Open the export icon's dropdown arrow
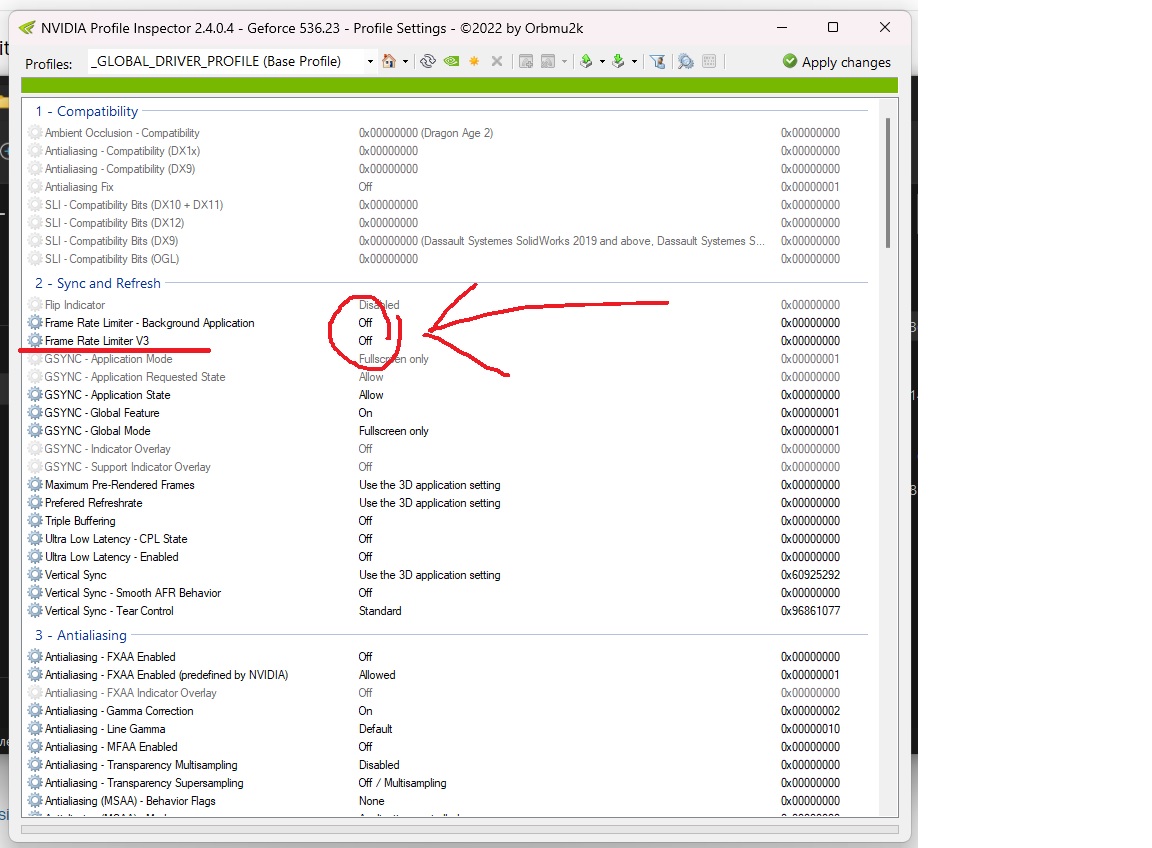This screenshot has width=1152, height=848. [x=602, y=62]
